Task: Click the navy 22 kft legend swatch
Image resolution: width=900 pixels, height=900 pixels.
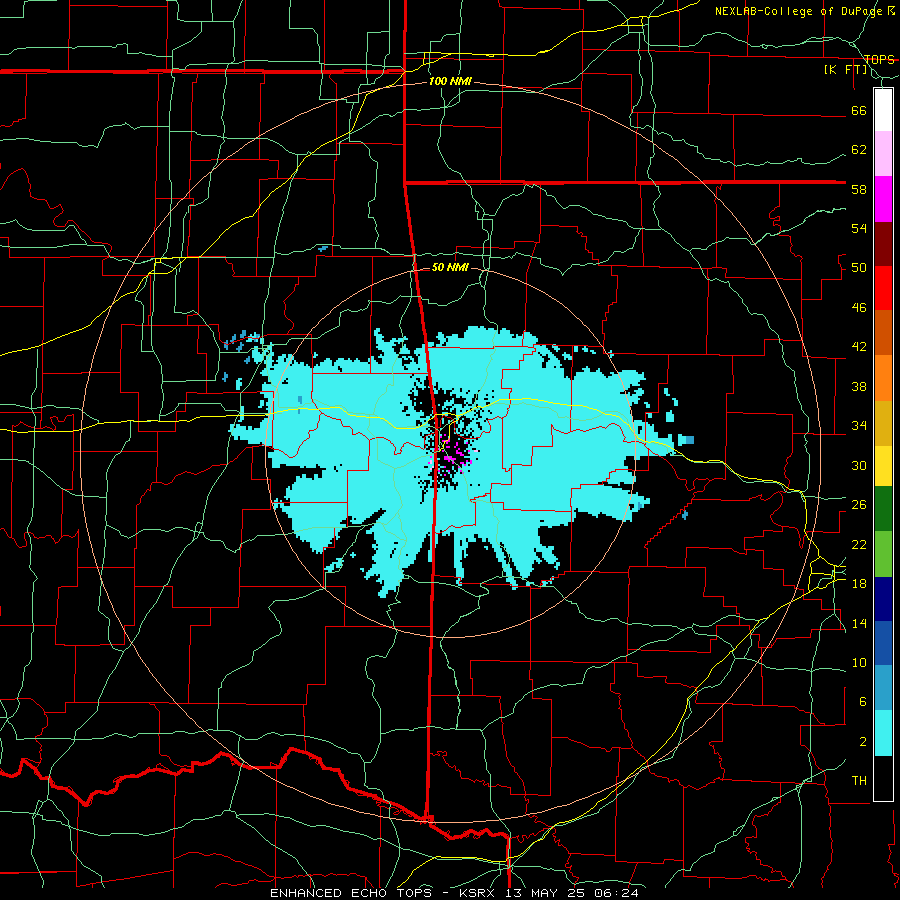Action: pos(883,599)
